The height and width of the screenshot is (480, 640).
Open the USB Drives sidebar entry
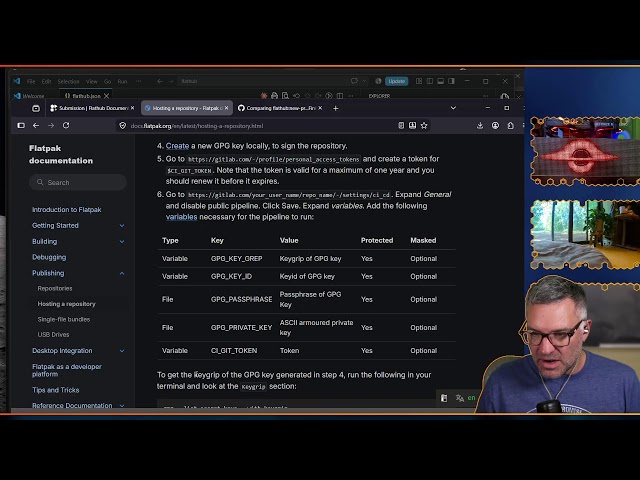pos(53,334)
